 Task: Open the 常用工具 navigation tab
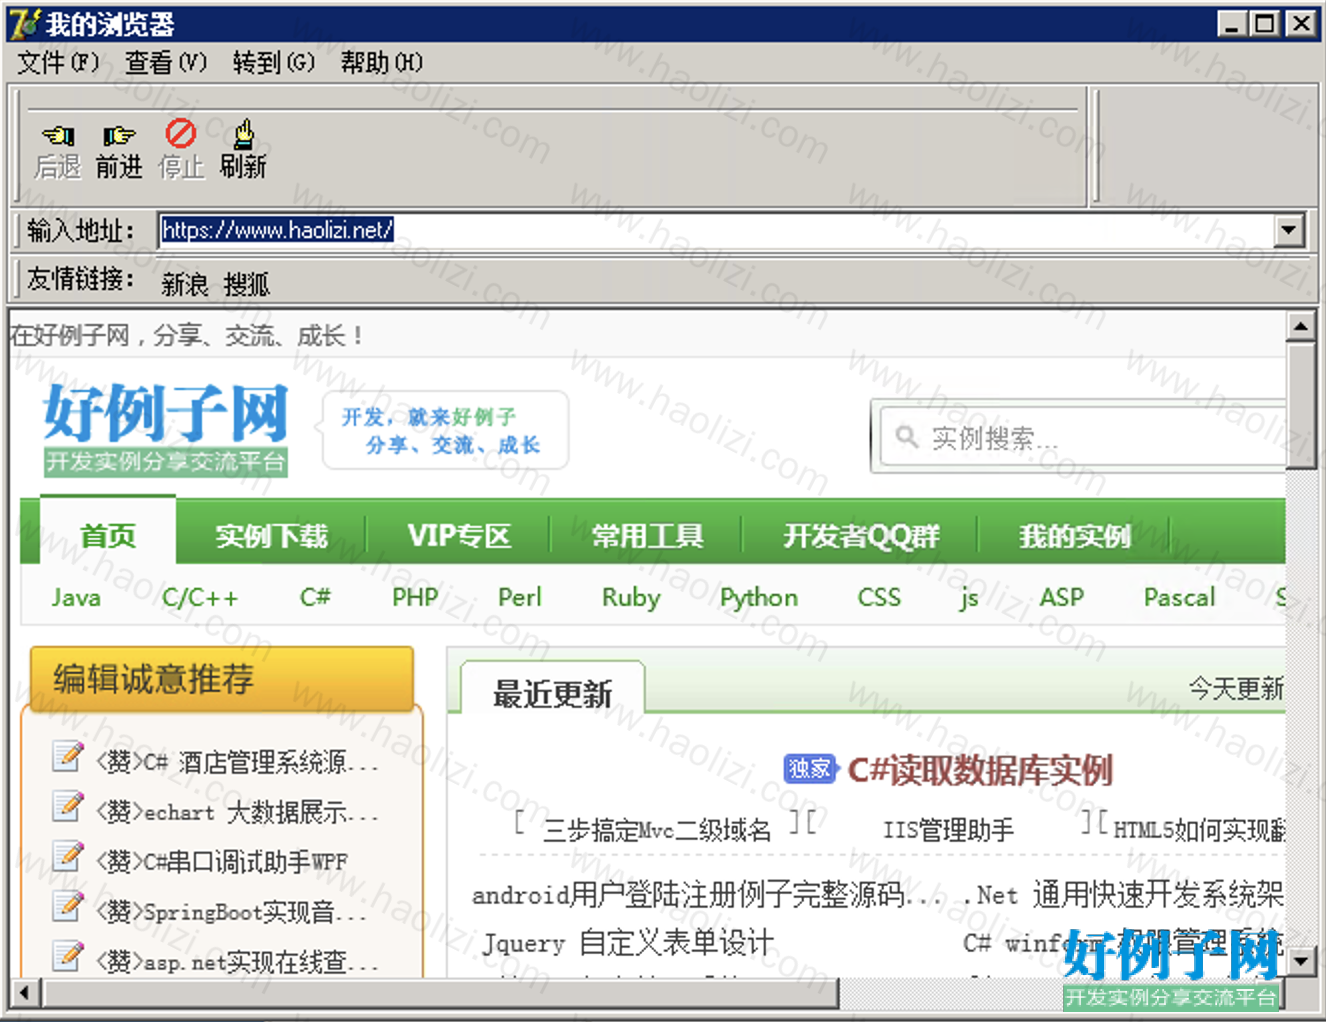pyautogui.click(x=647, y=536)
